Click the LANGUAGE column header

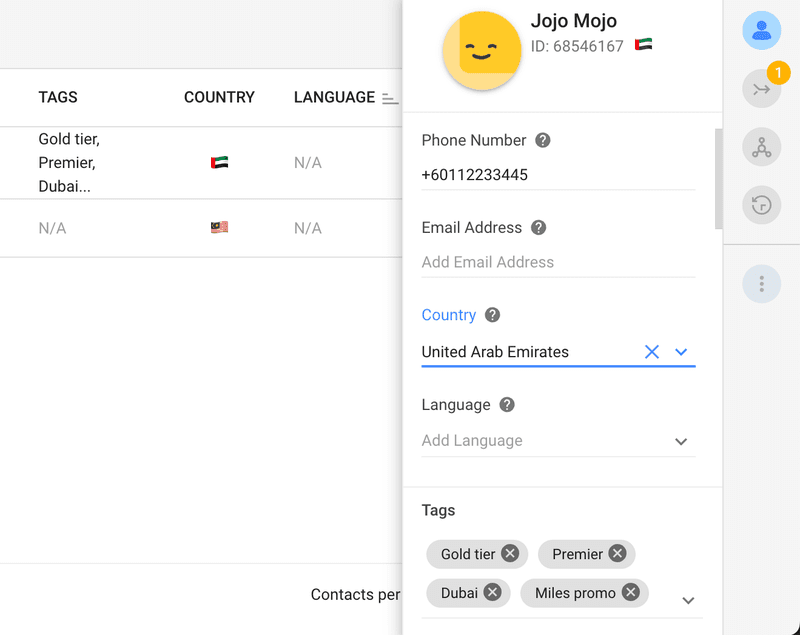[334, 97]
